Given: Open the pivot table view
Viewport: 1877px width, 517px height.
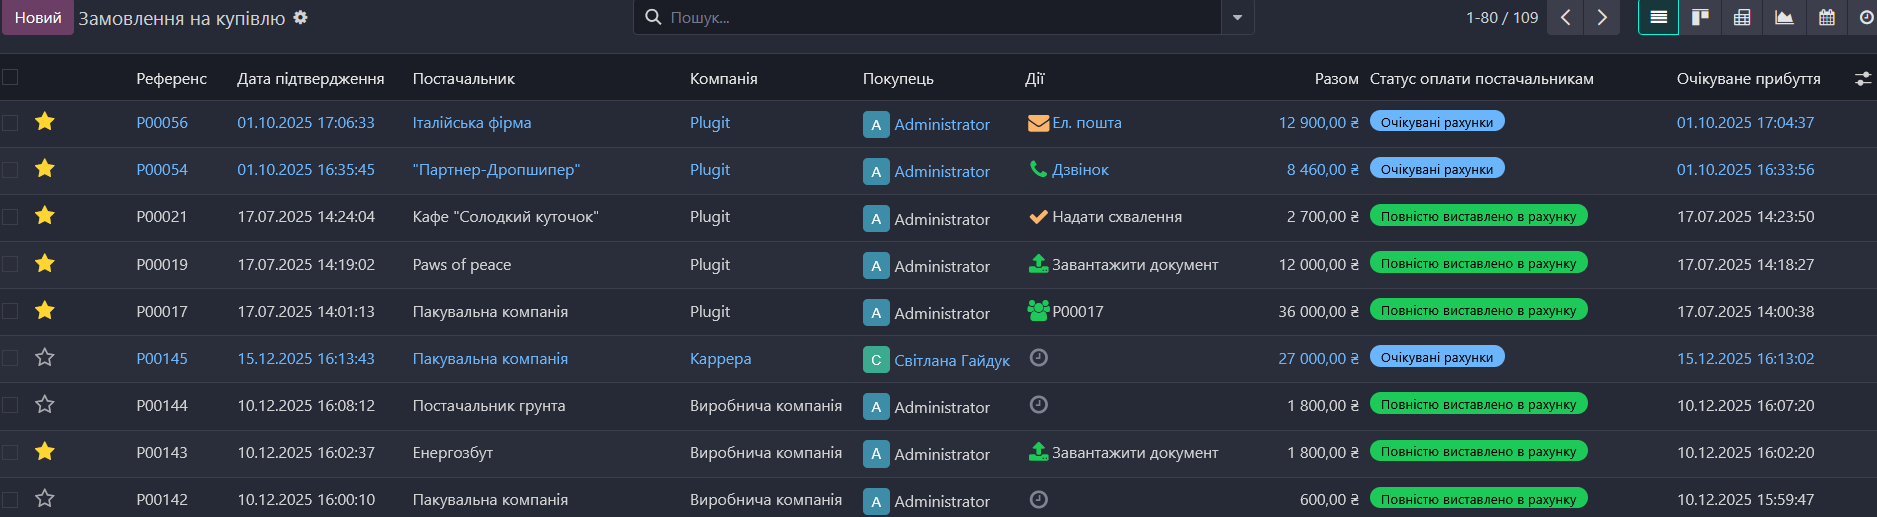Looking at the screenshot, I should pyautogui.click(x=1742, y=17).
